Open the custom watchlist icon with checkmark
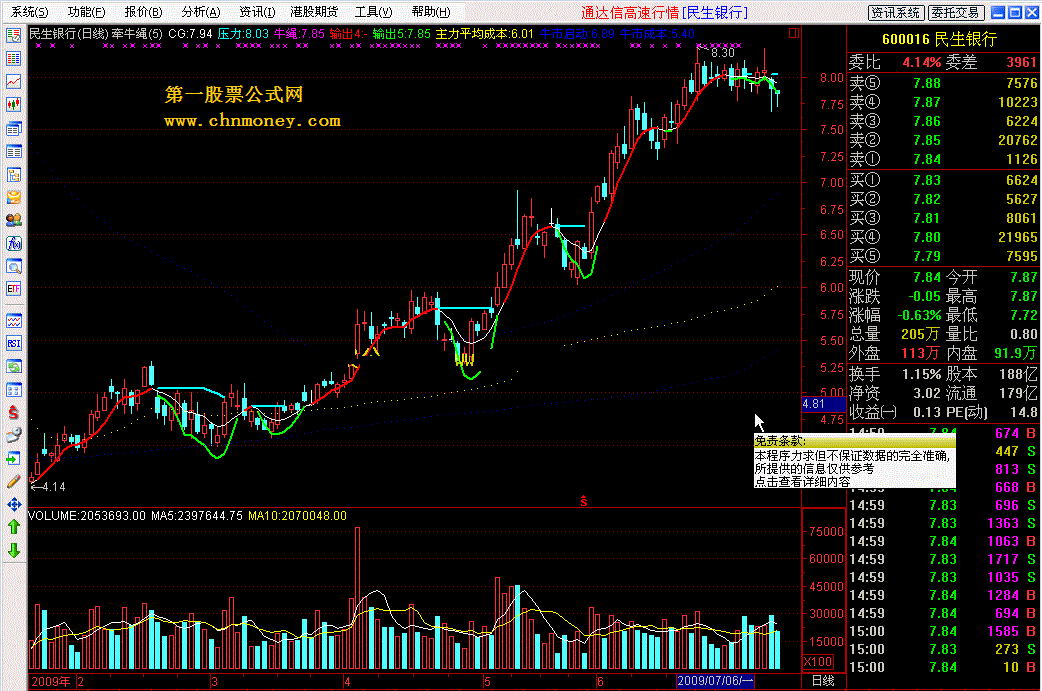This screenshot has height=691, width=1042. [x=13, y=36]
